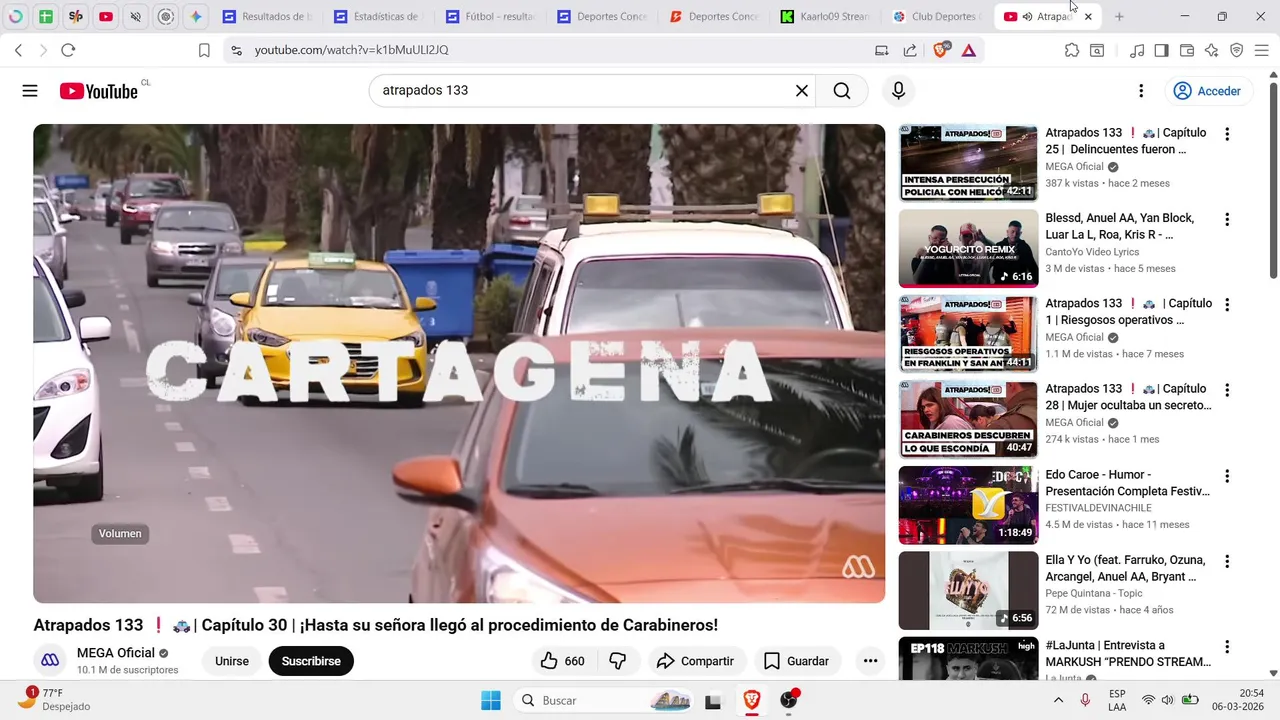Open more actions below the video

(871, 661)
